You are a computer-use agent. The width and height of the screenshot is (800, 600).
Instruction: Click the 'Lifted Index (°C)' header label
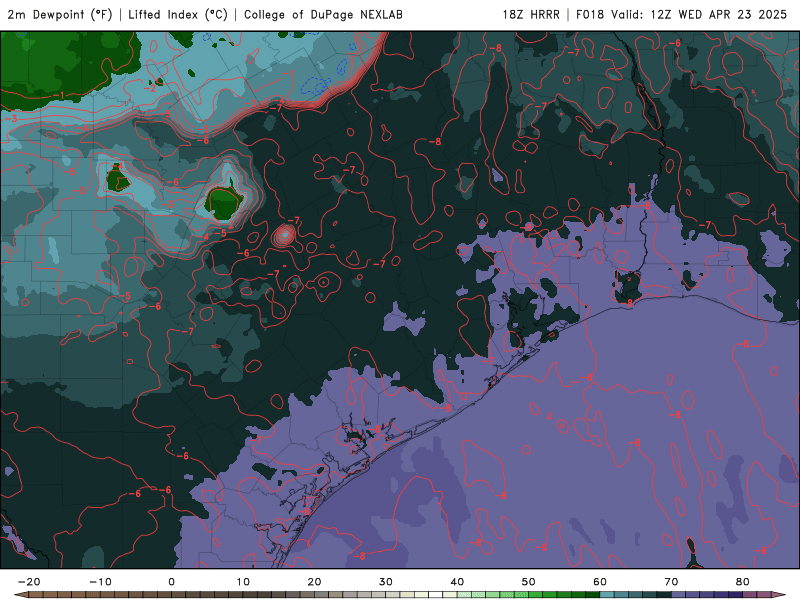(178, 14)
